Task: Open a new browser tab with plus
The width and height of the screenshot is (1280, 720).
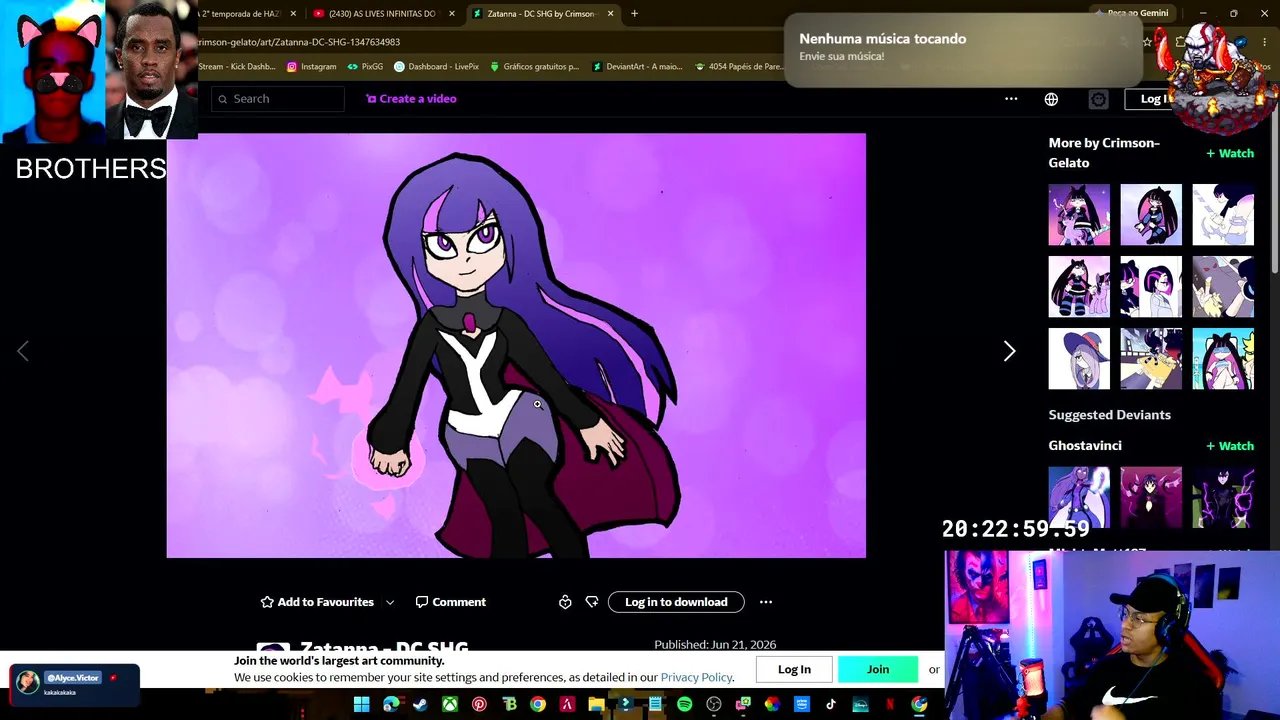Action: [634, 14]
